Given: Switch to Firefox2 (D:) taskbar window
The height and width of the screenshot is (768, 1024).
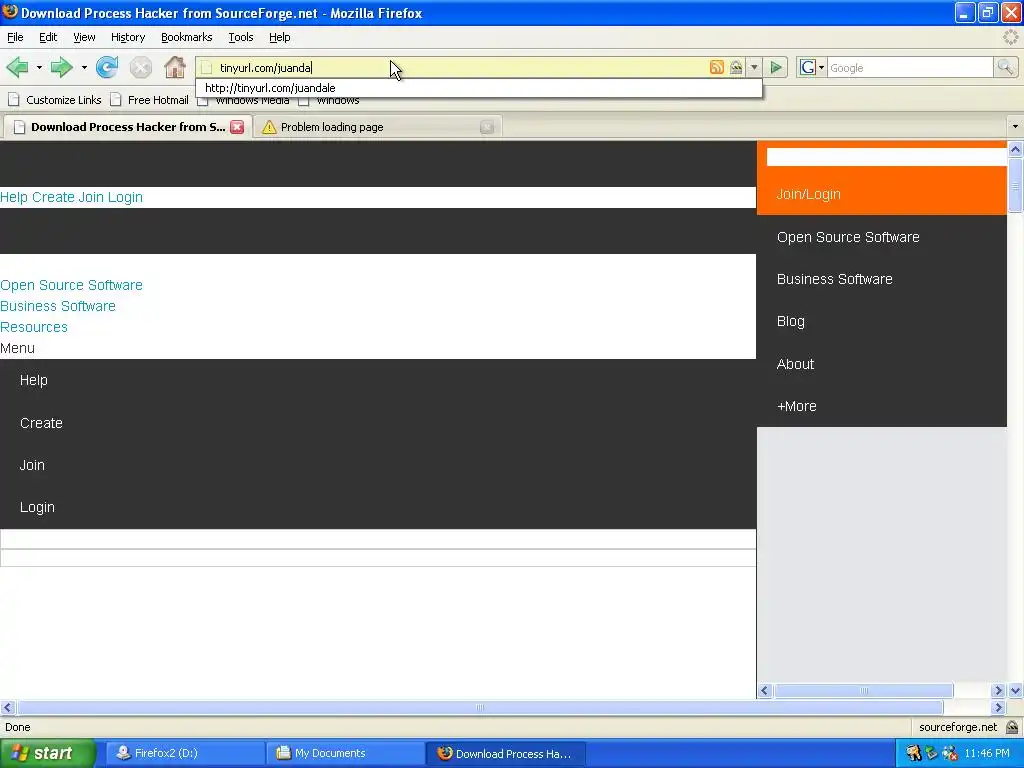Looking at the screenshot, I should [x=185, y=753].
